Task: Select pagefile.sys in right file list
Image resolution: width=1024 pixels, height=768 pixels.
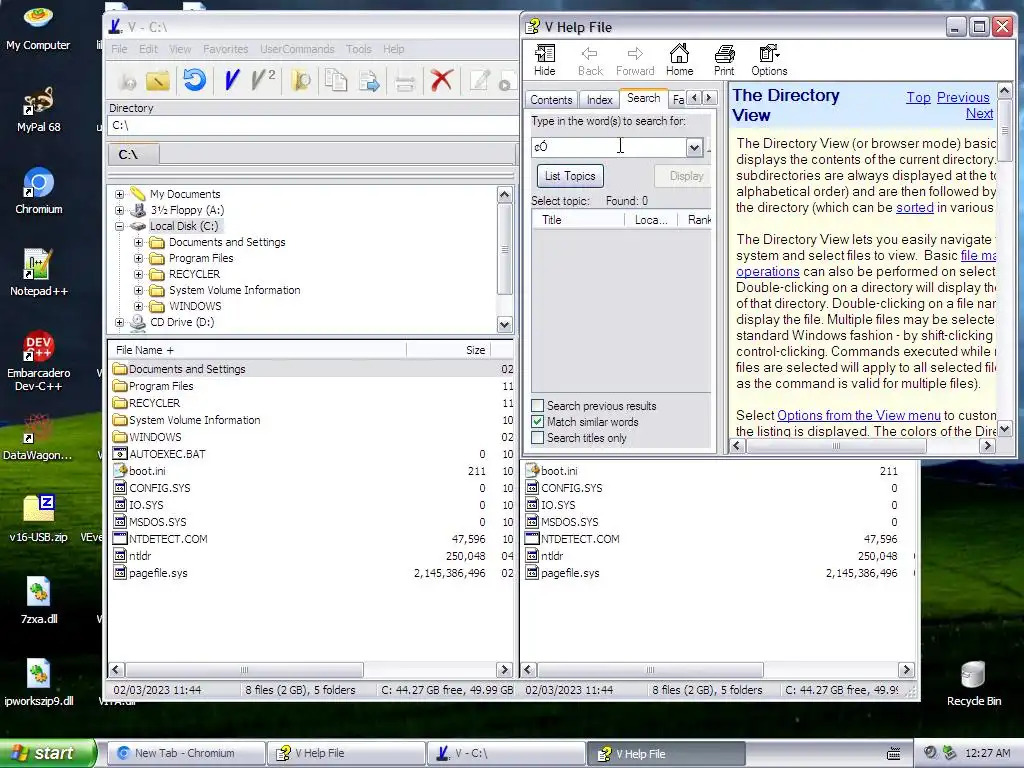Action: click(x=570, y=573)
